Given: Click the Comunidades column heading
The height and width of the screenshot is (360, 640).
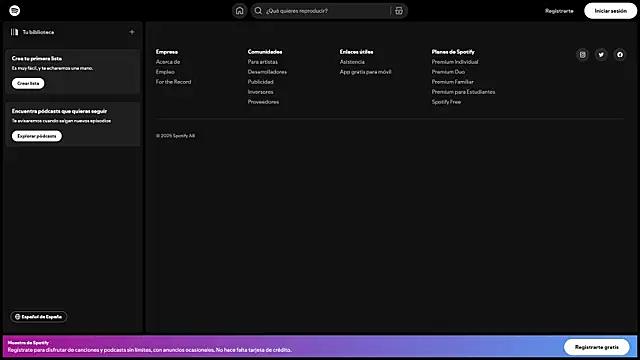Looking at the screenshot, I should click(x=265, y=52).
